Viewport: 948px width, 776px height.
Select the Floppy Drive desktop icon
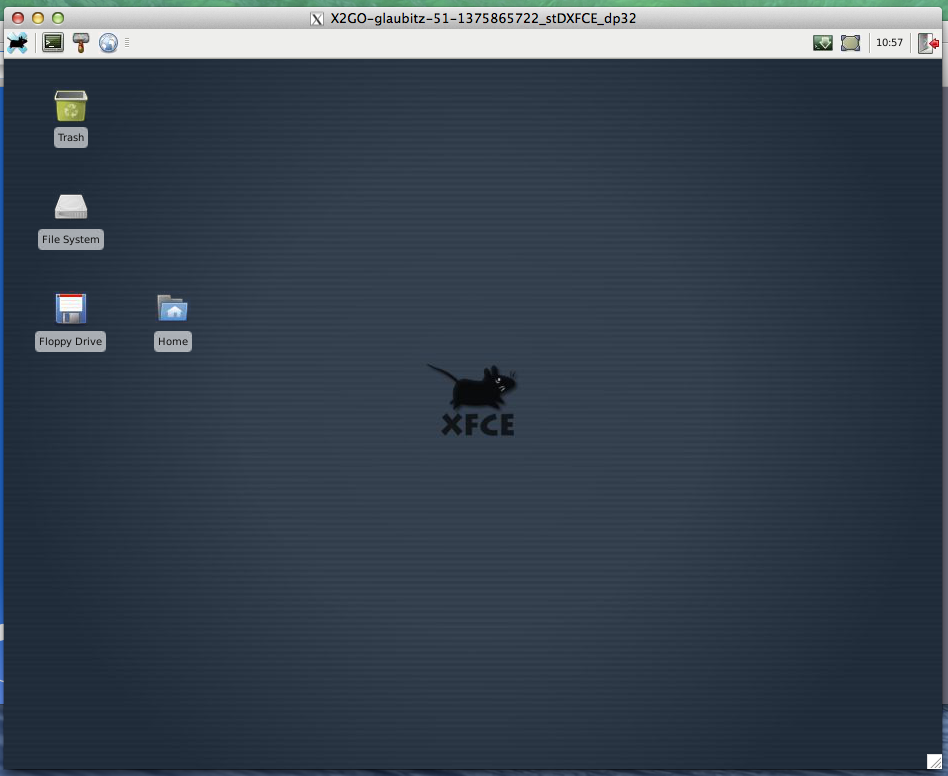click(71, 309)
